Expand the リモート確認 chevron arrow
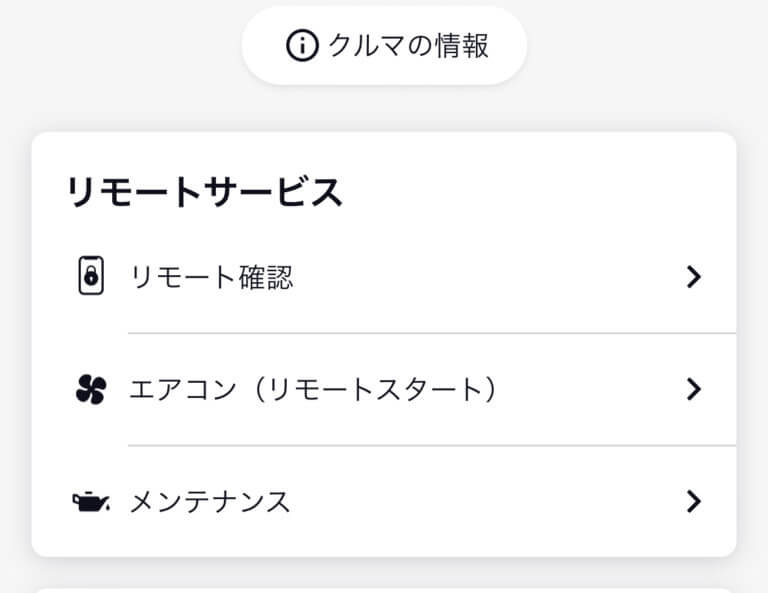Screen dimensions: 768x593 tap(694, 277)
